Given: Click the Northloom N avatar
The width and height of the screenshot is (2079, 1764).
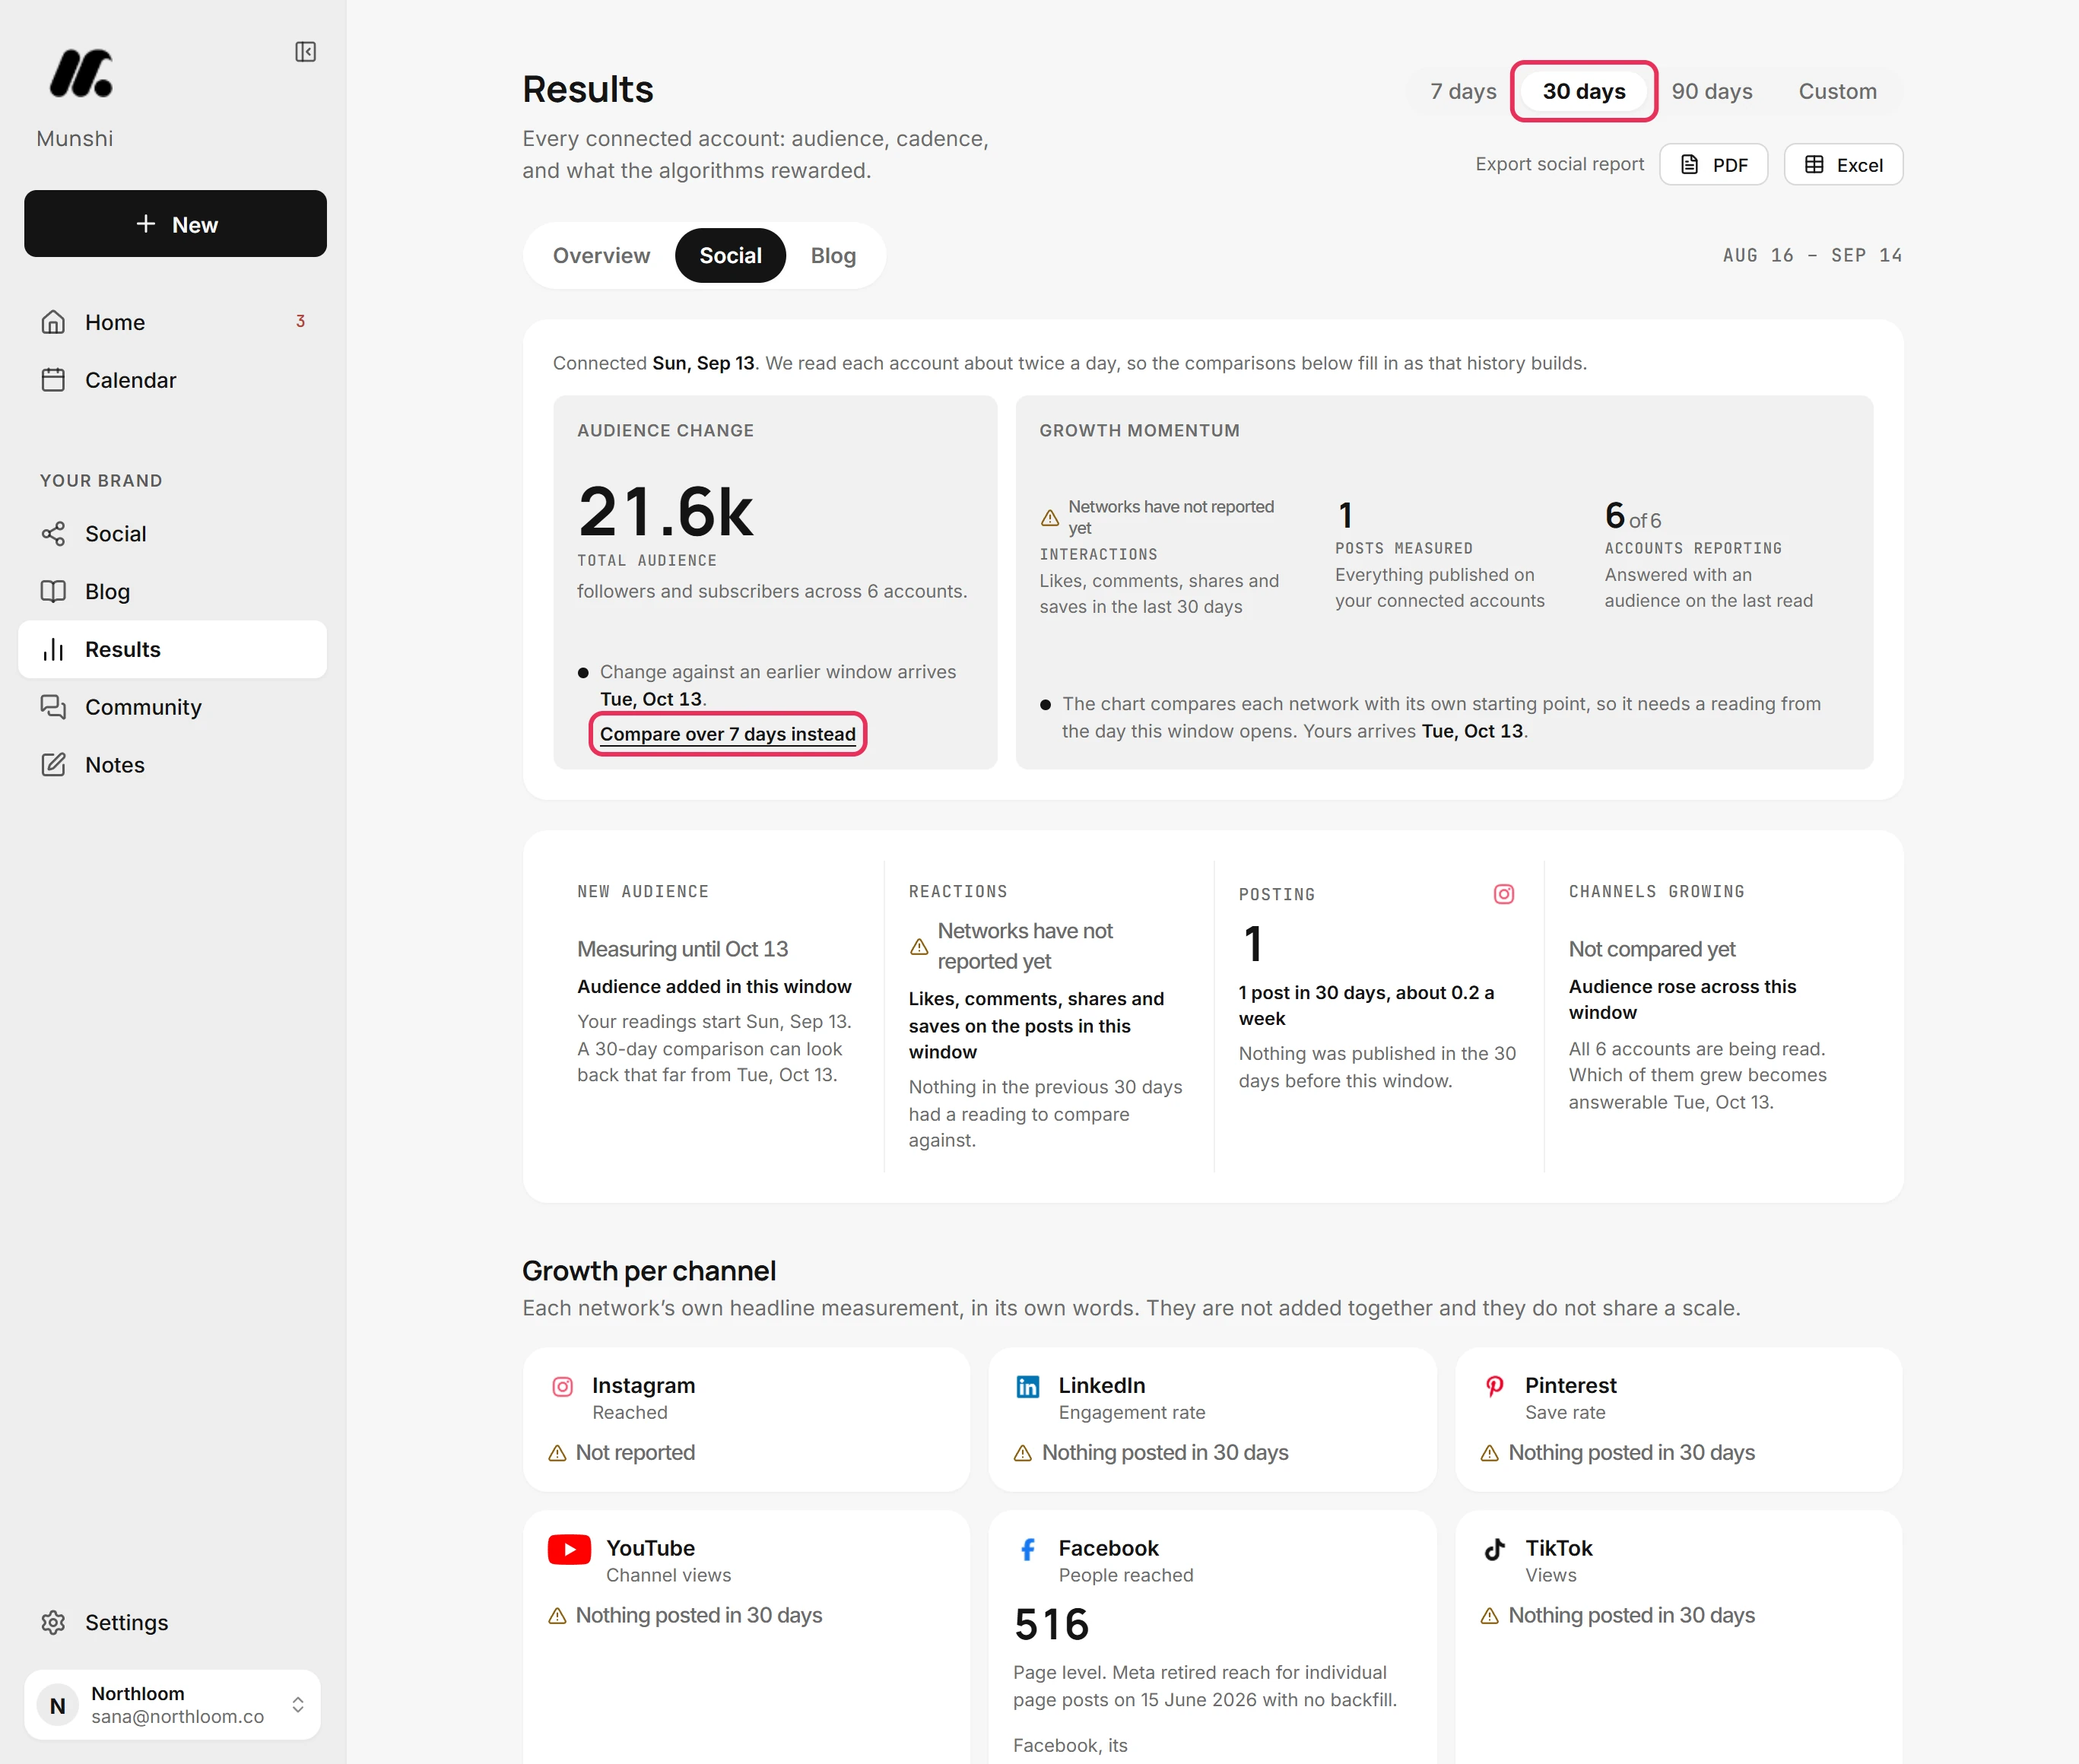Looking at the screenshot, I should (x=58, y=1705).
